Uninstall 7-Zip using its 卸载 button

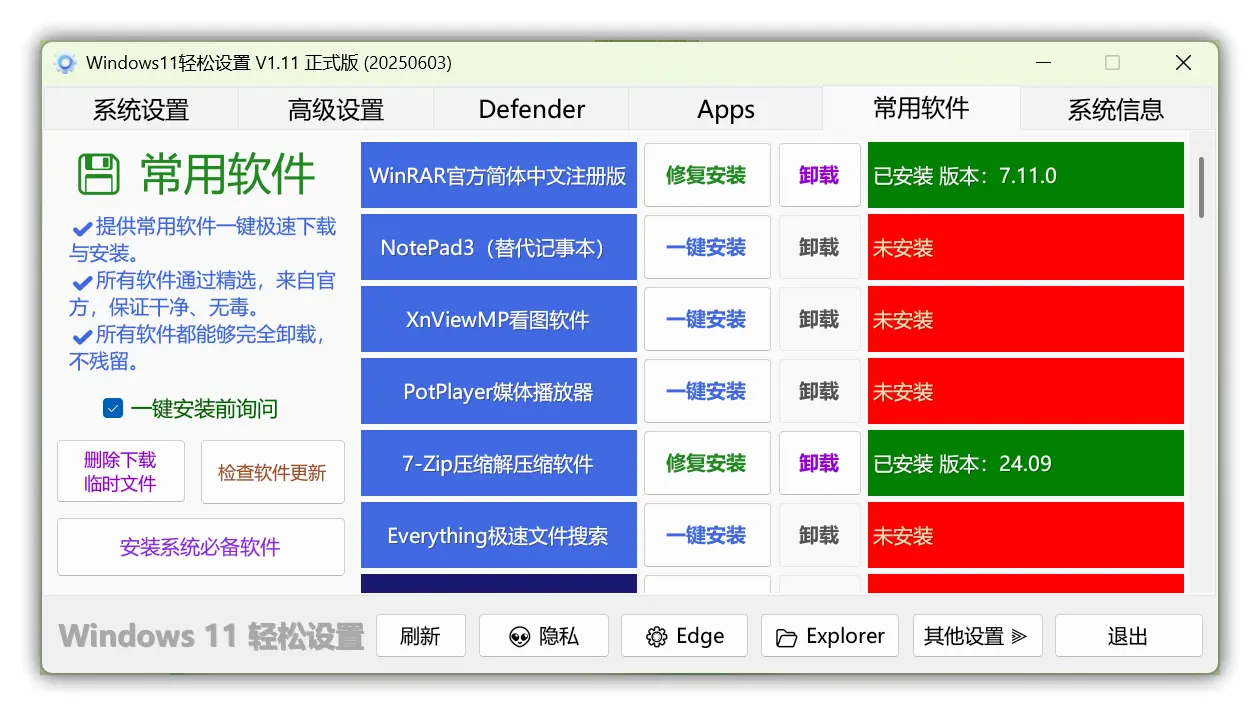[x=819, y=463]
